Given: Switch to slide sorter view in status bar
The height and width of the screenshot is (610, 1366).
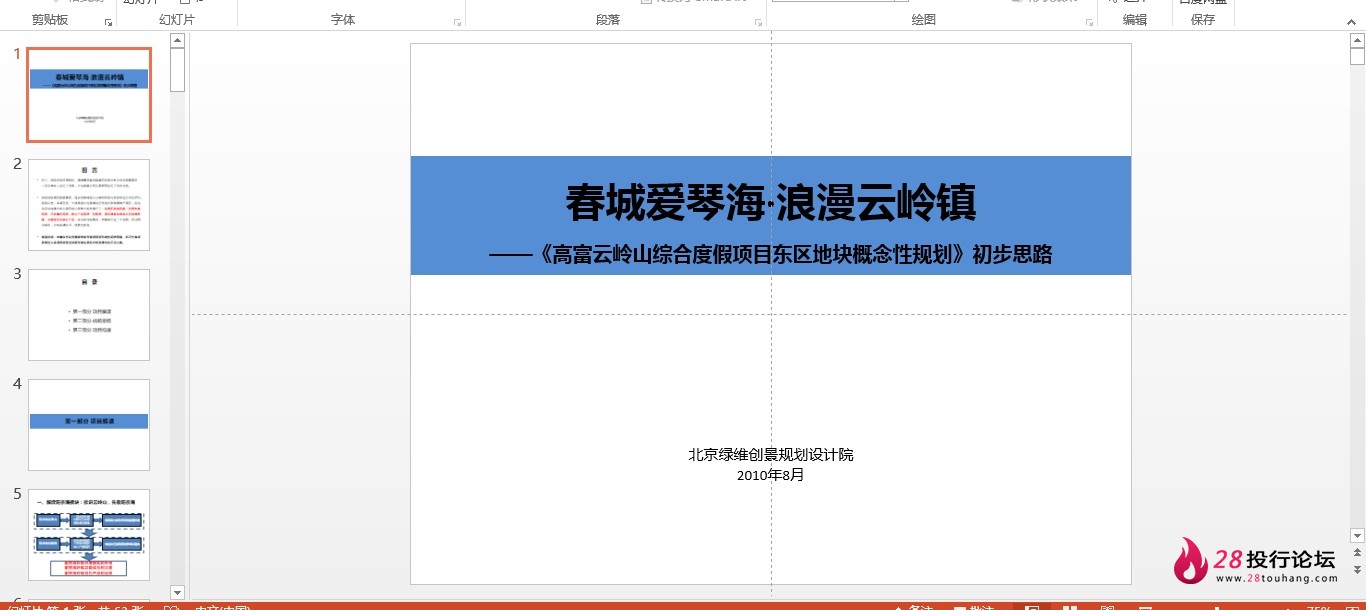Looking at the screenshot, I should [x=1069, y=606].
